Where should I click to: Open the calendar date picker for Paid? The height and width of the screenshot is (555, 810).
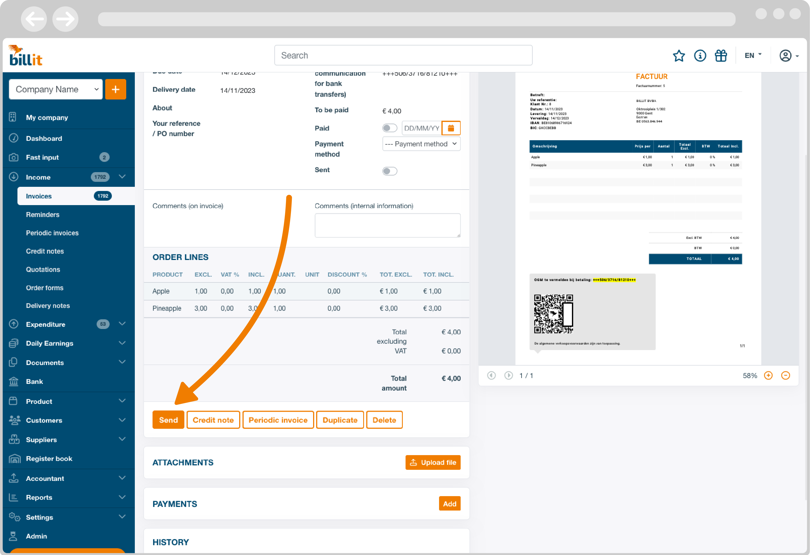pyautogui.click(x=451, y=128)
